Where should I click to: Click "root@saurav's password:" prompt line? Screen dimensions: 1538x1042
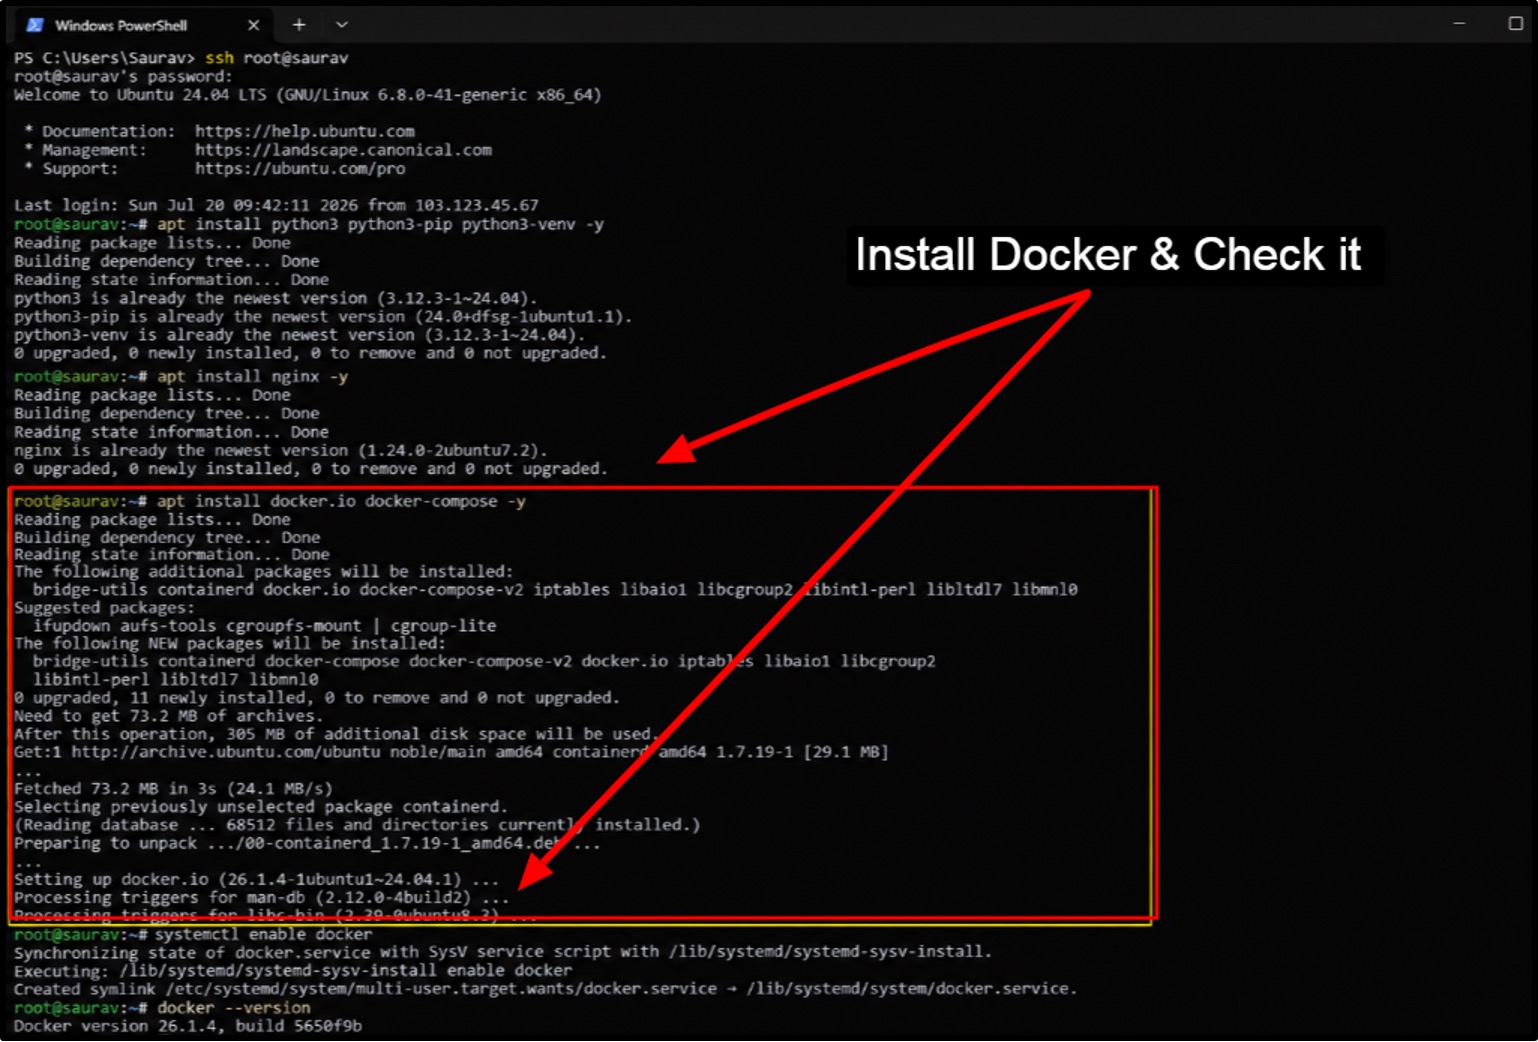click(x=123, y=76)
